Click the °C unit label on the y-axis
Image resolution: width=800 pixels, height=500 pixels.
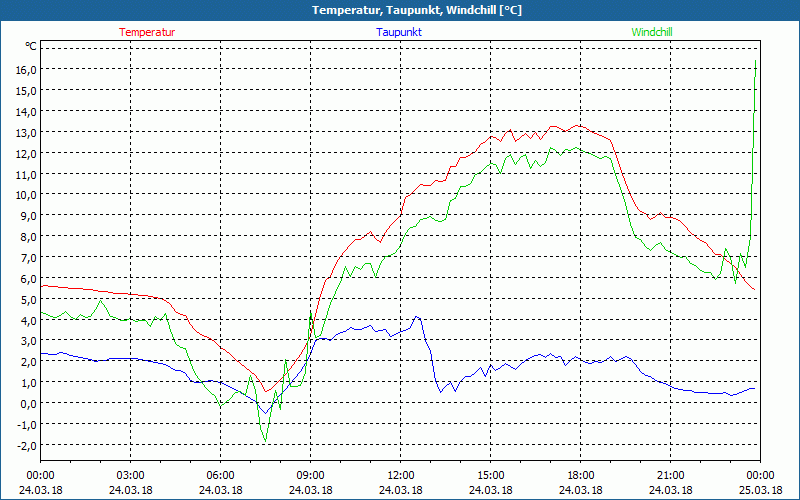[x=31, y=46]
